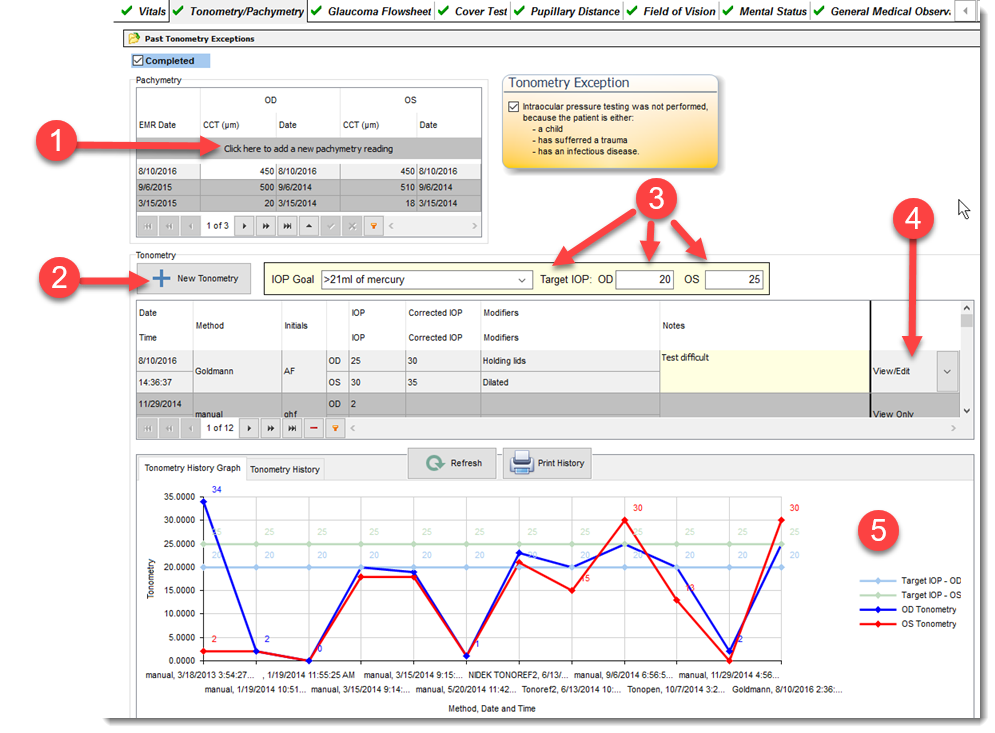Click the tonometry grid vertical scrollbar down arrow
The height and width of the screenshot is (733, 995).
click(x=966, y=411)
